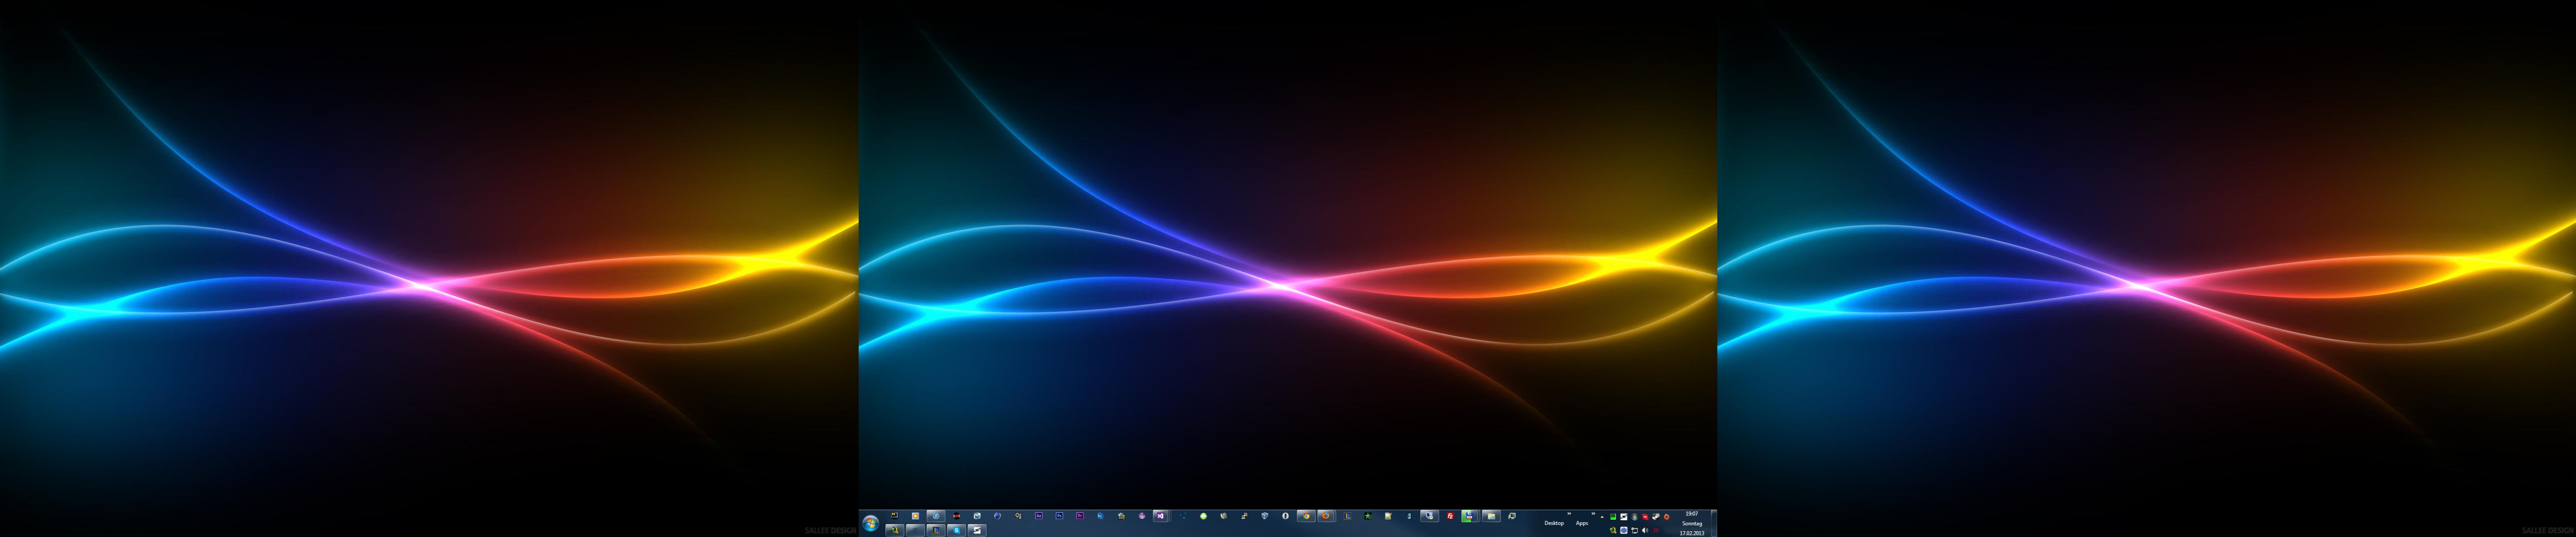
Task: Launch the notepad with pencil icon
Action: coord(1388,516)
